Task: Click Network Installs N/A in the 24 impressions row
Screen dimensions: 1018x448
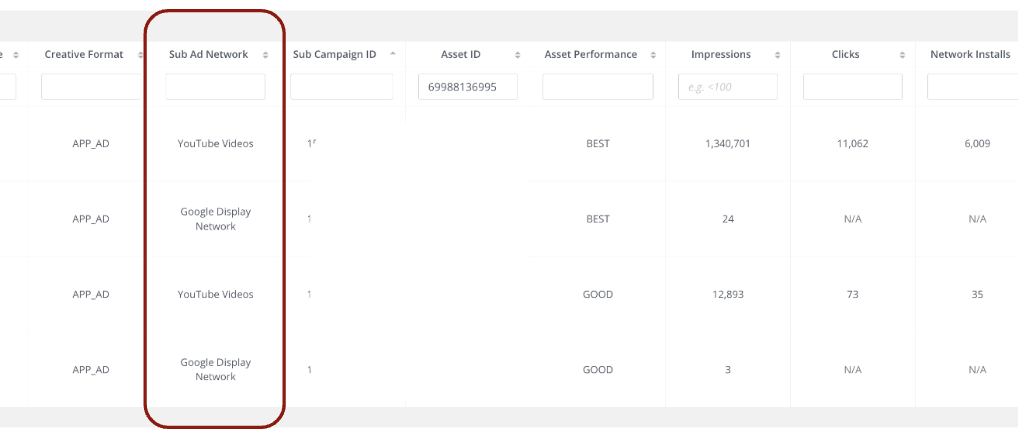Action: (977, 219)
